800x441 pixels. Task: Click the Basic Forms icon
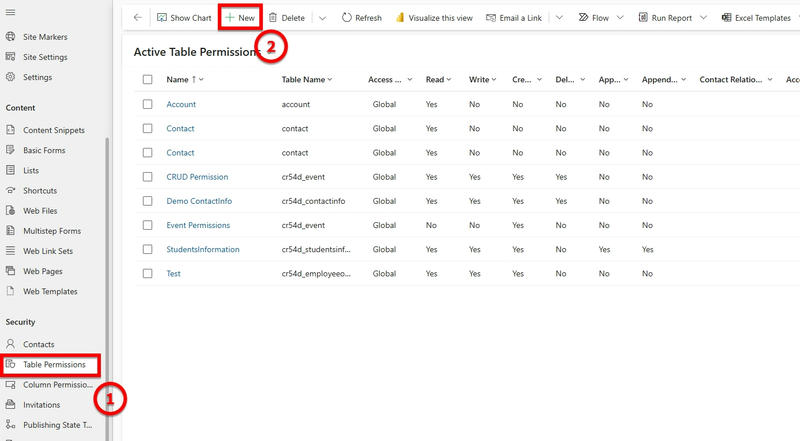click(10, 150)
